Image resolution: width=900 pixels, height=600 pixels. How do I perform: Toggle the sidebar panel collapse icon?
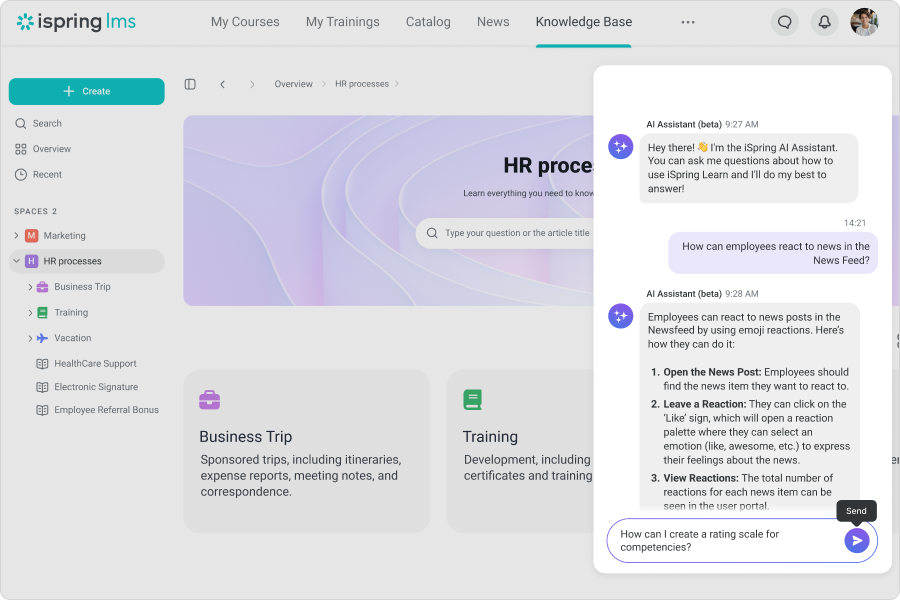point(190,84)
